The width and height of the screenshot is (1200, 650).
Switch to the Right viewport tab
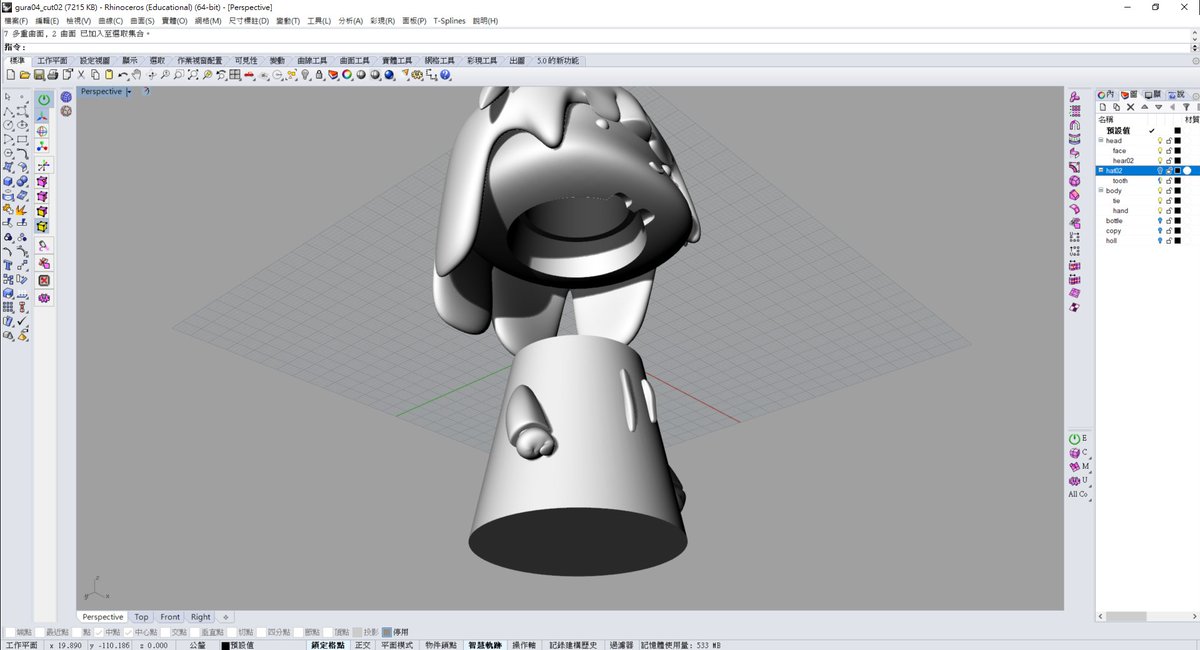point(201,617)
